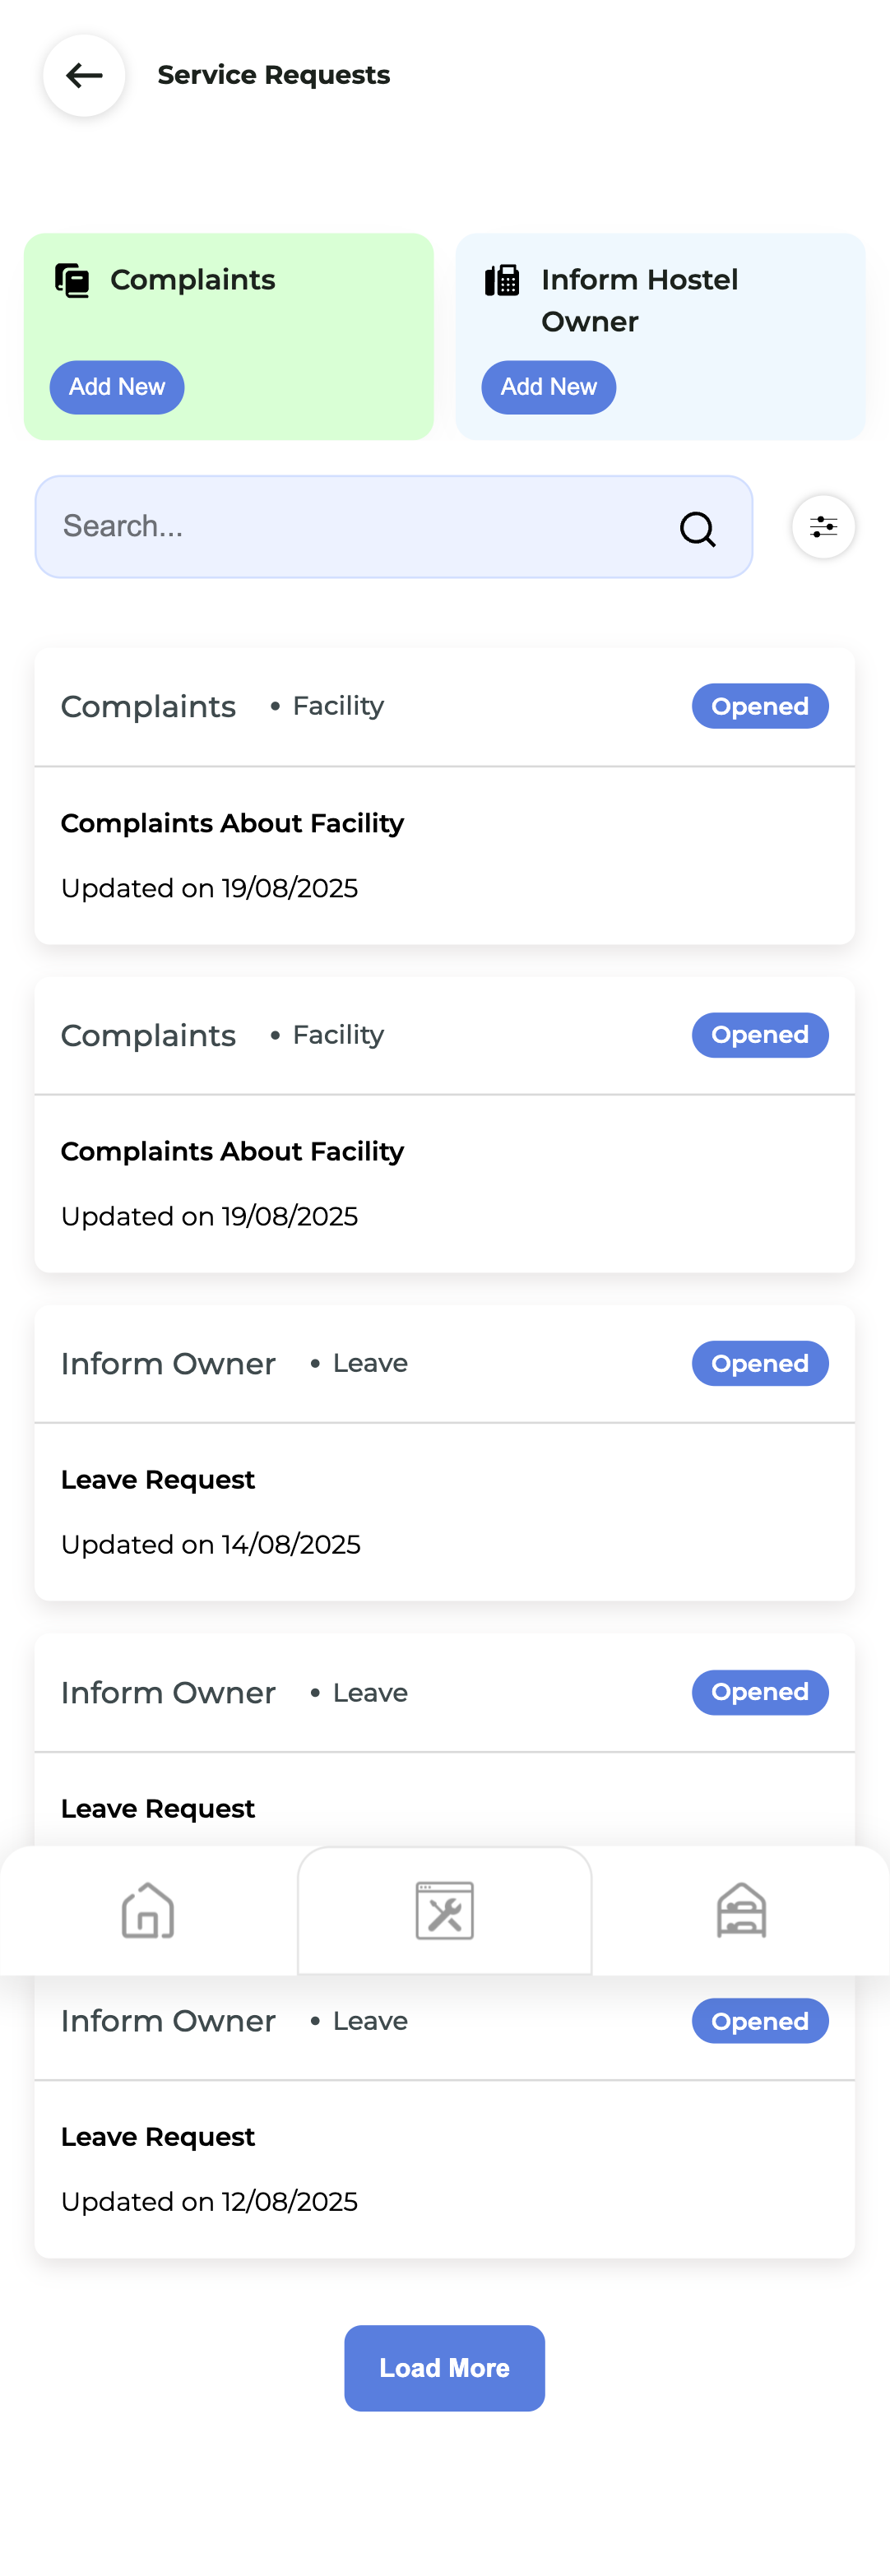Select the service tools tab icon
890x2576 pixels.
(x=445, y=1910)
